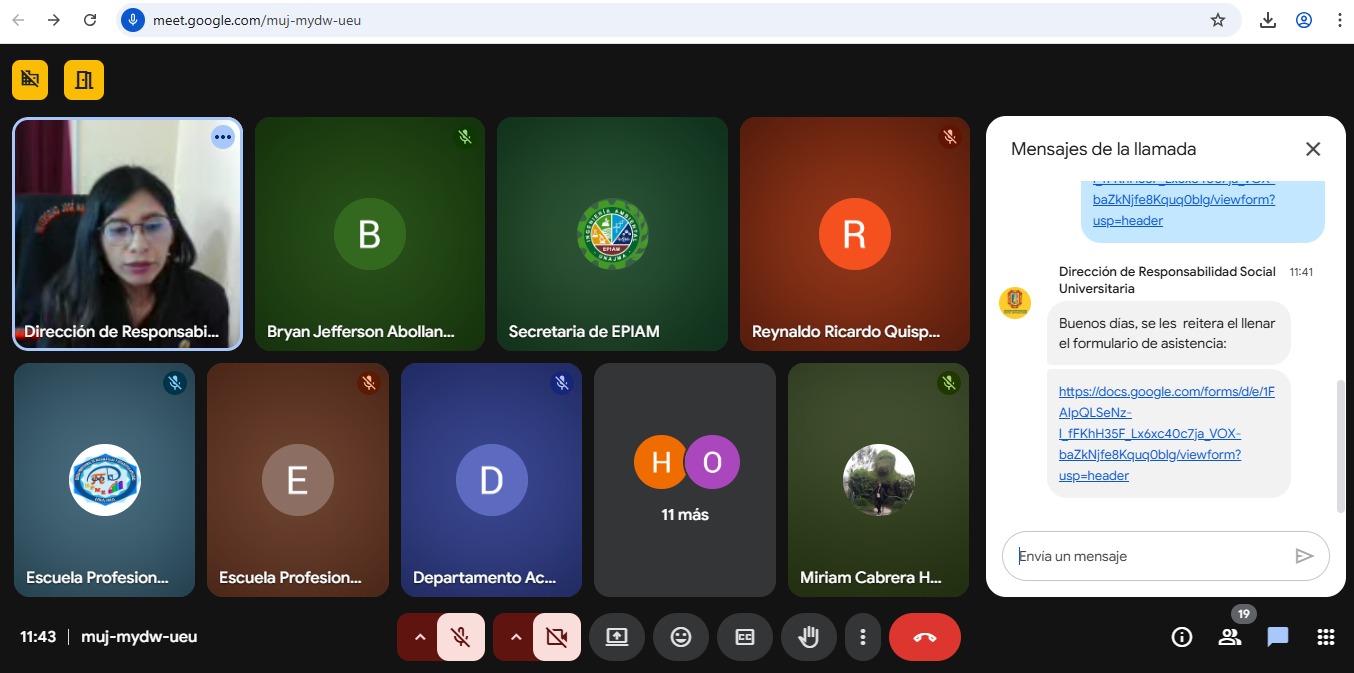Image resolution: width=1354 pixels, height=673 pixels.
Task: Toggle the microphone mute button
Action: click(460, 637)
